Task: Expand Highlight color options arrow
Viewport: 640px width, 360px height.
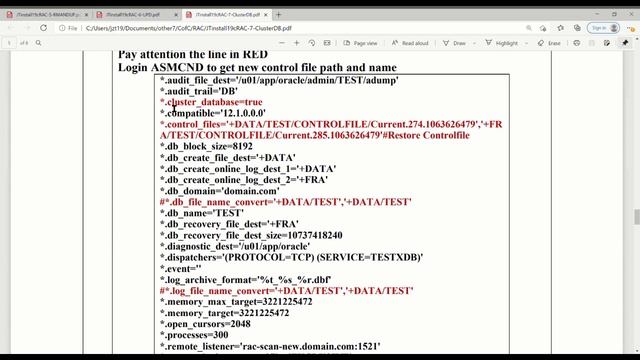Action: pyautogui.click(x=526, y=43)
